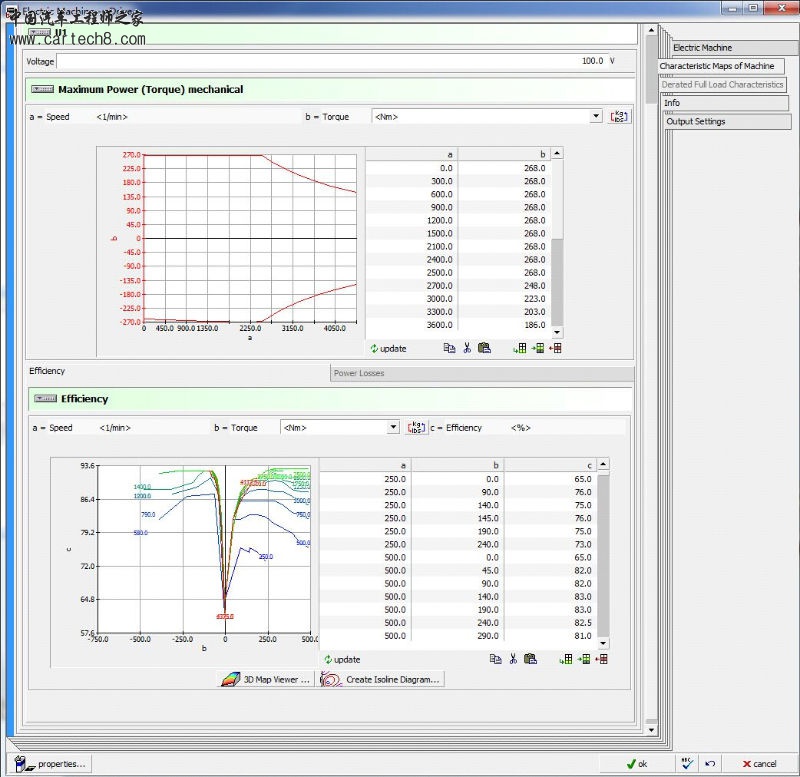Select the Characteristic Maps of Machine tab
This screenshot has height=777, width=800.
tap(721, 66)
